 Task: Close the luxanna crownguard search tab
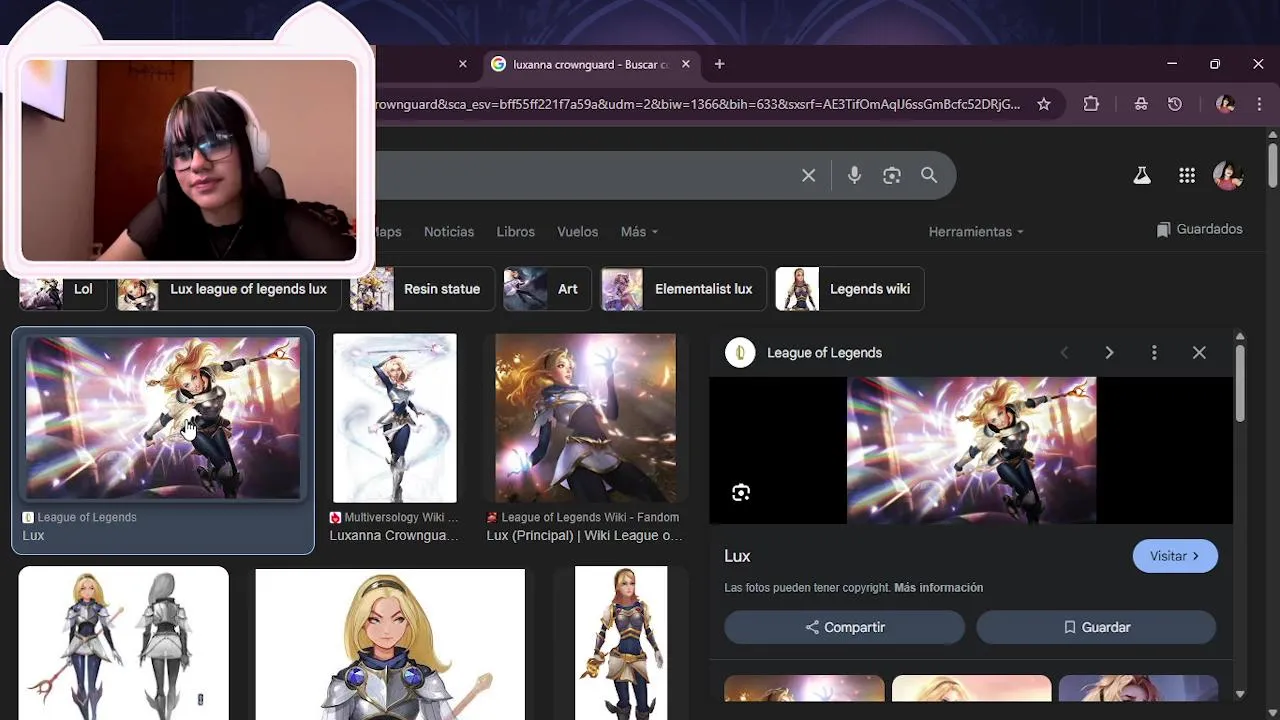(x=686, y=64)
